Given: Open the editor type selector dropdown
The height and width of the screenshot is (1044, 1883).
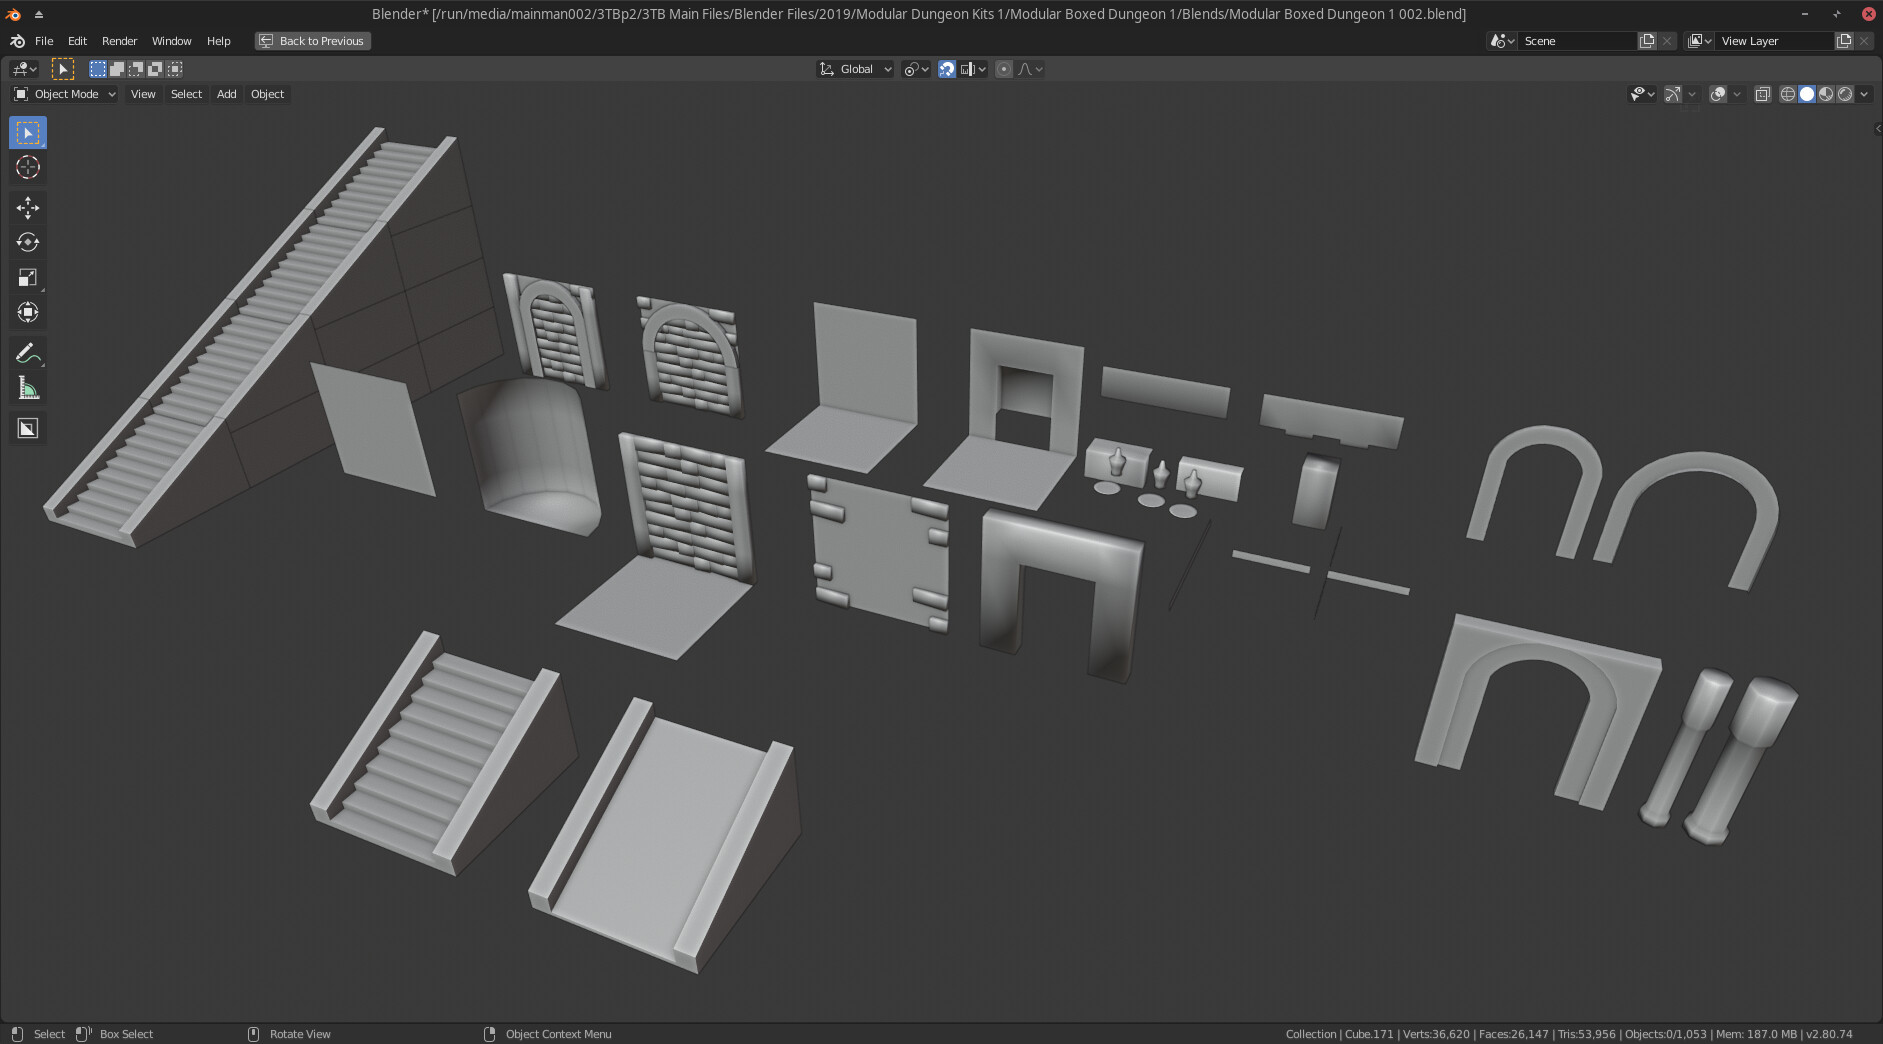Looking at the screenshot, I should click(x=22, y=68).
